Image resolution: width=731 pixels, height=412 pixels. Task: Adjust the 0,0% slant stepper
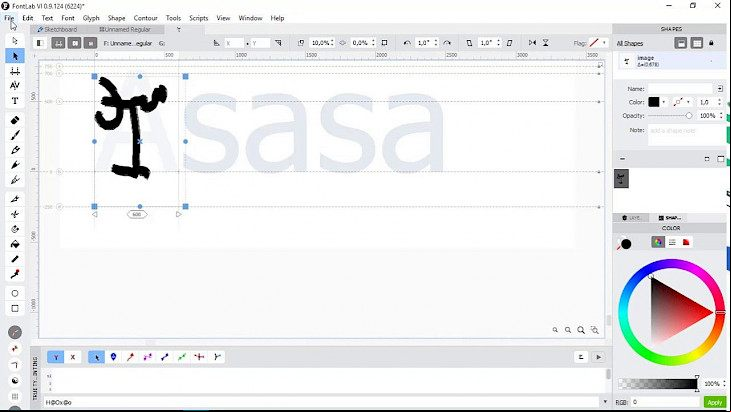point(373,43)
